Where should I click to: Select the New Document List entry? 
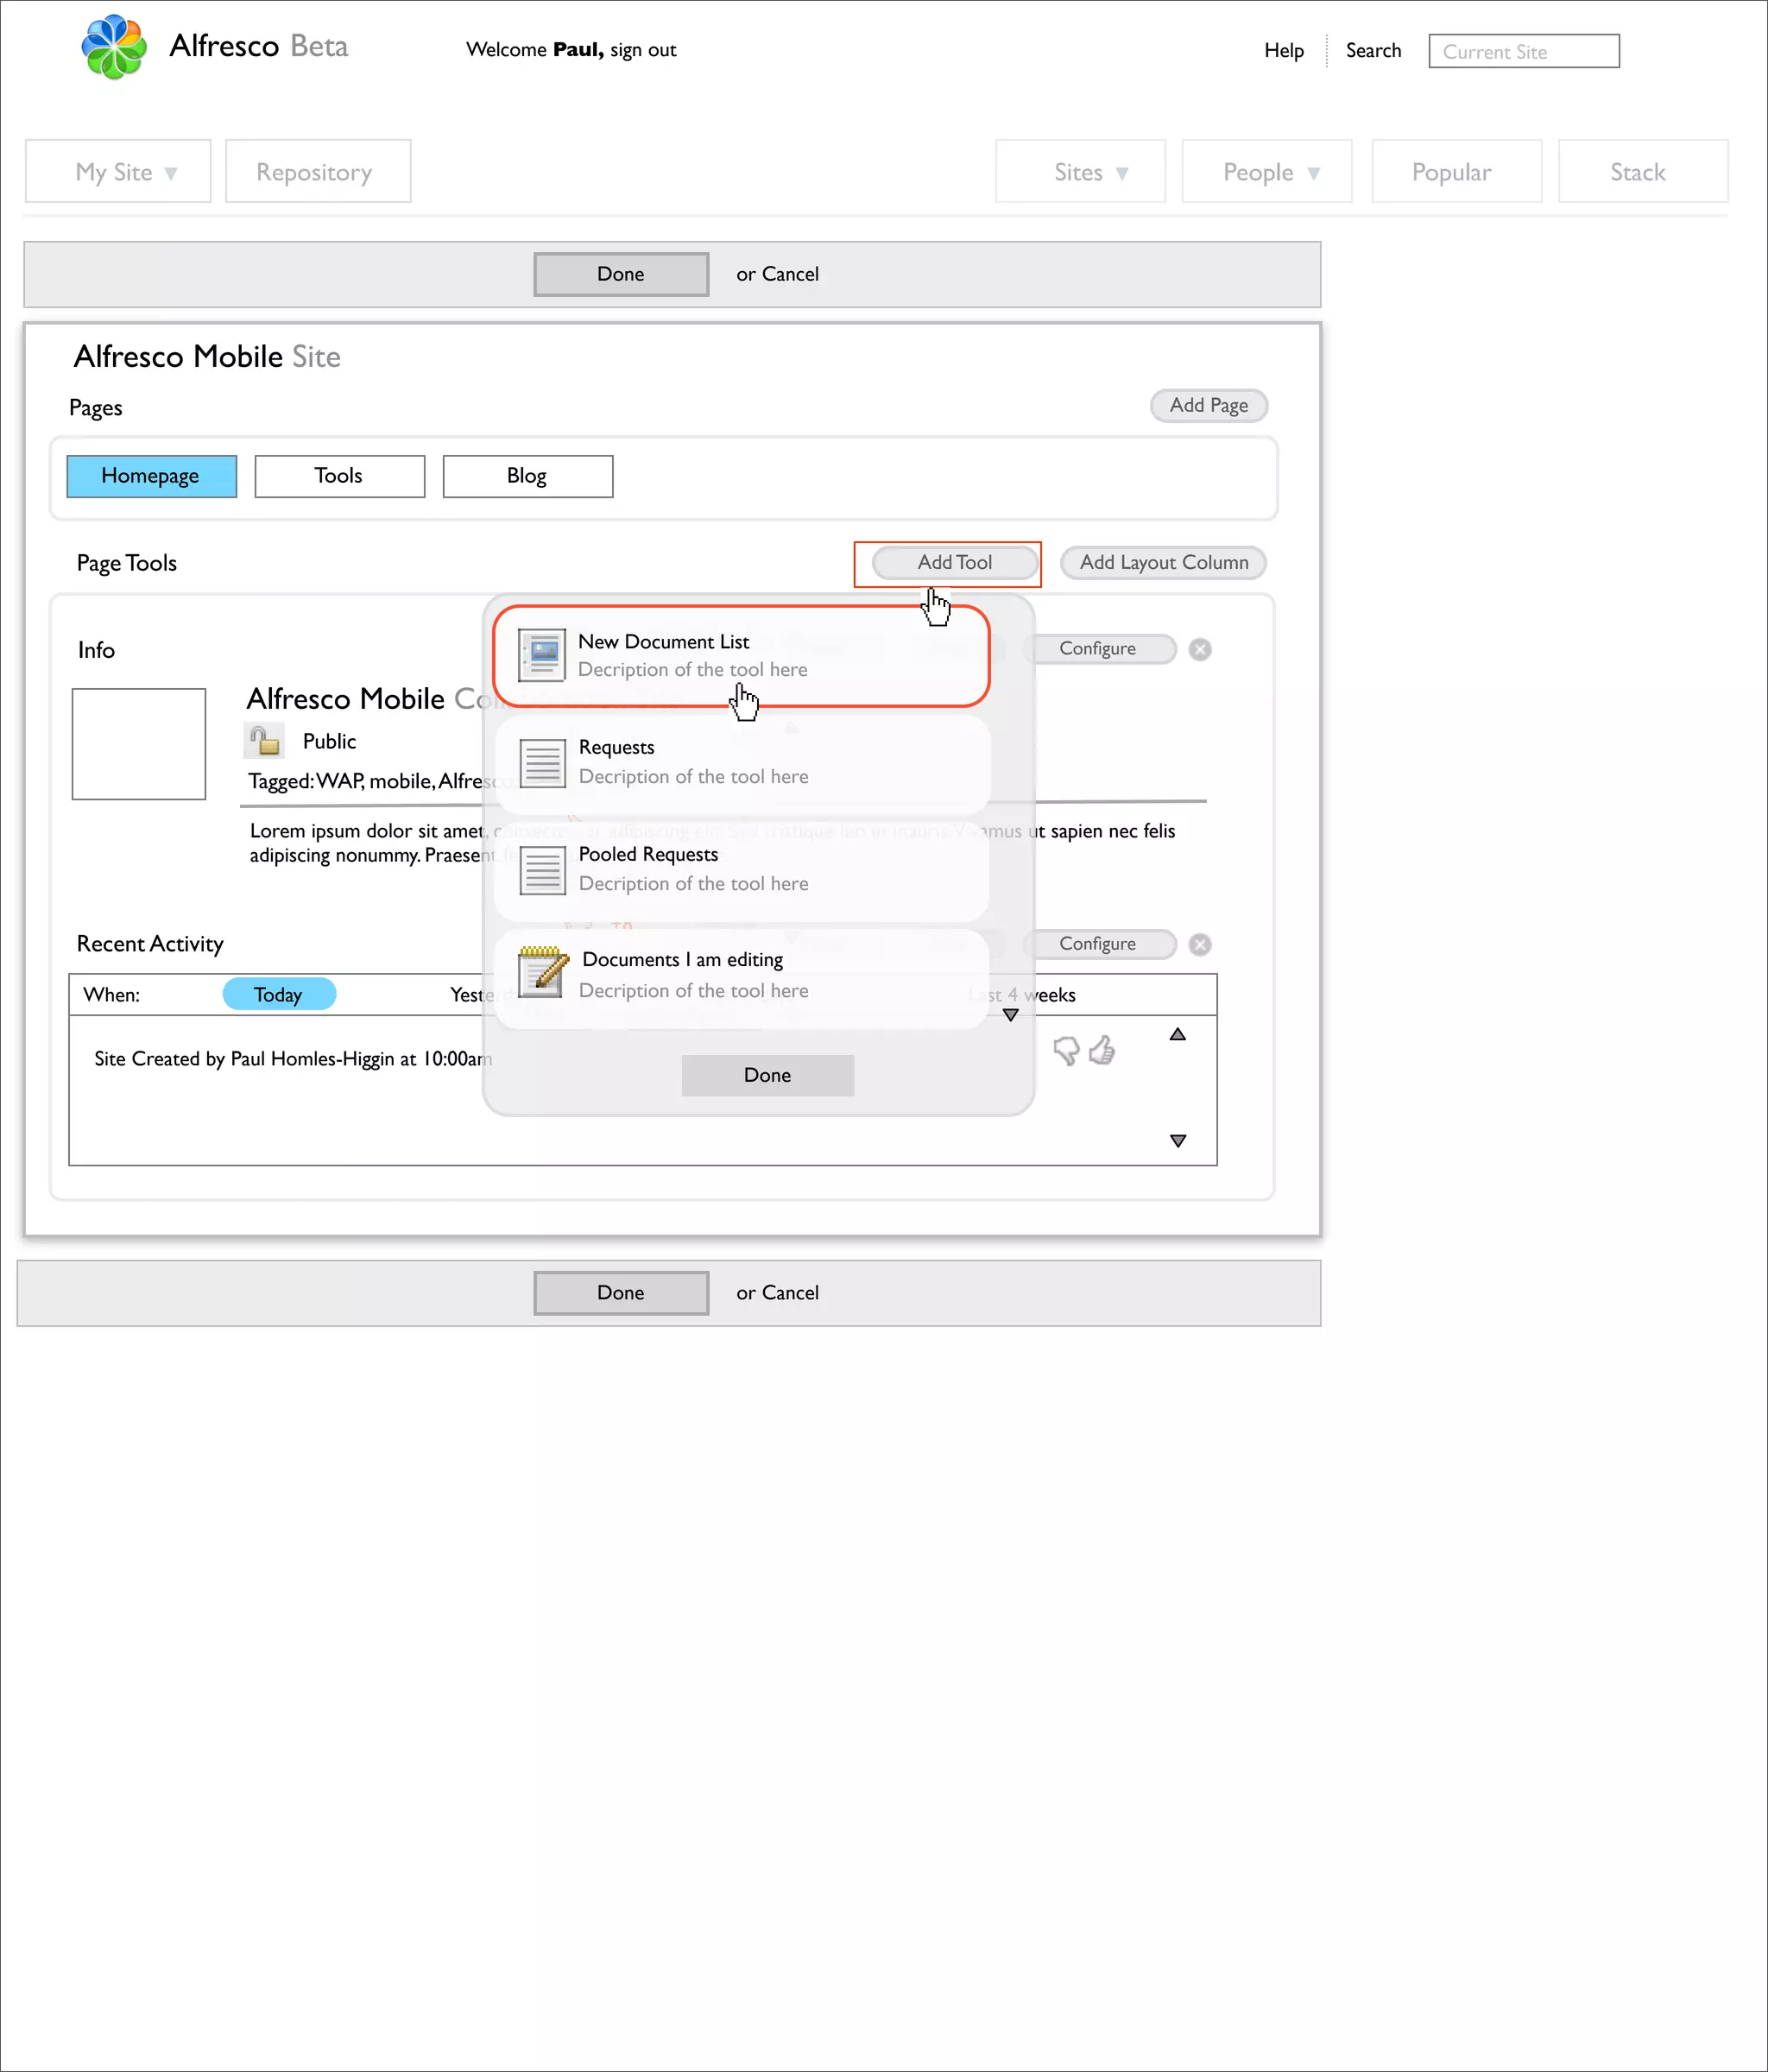pos(741,656)
